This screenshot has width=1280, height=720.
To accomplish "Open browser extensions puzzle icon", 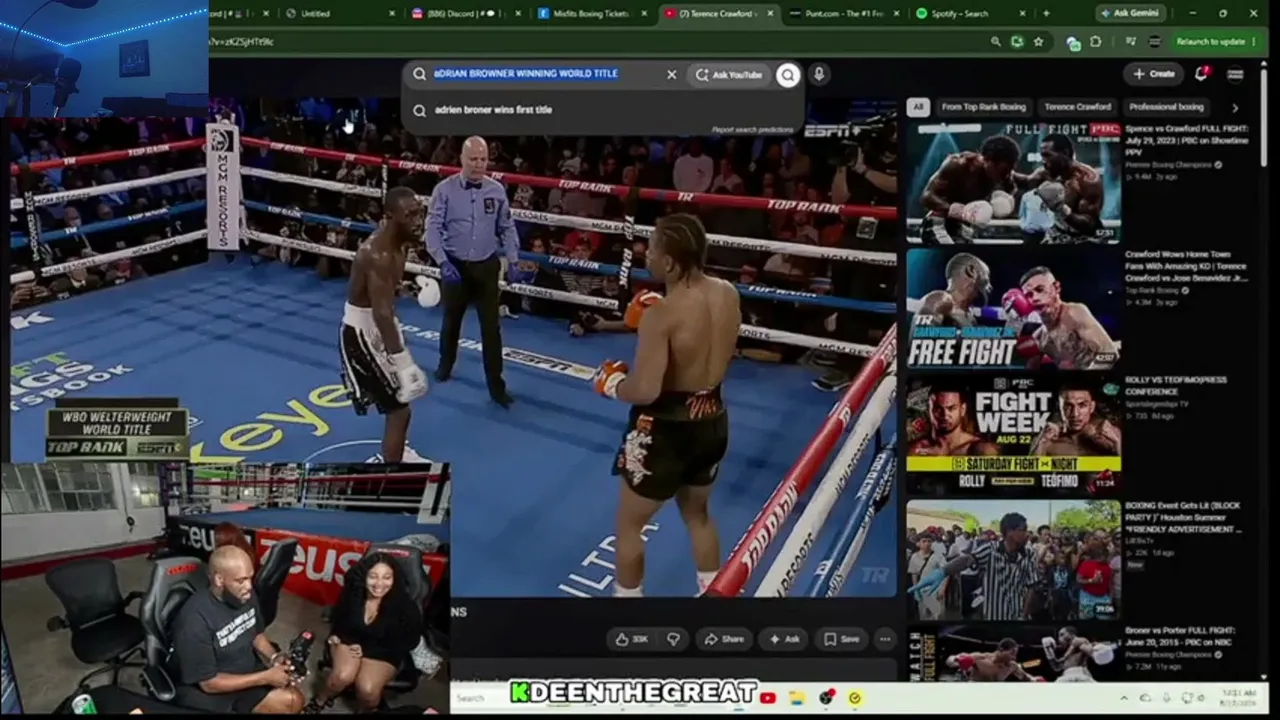I will pyautogui.click(x=1096, y=42).
